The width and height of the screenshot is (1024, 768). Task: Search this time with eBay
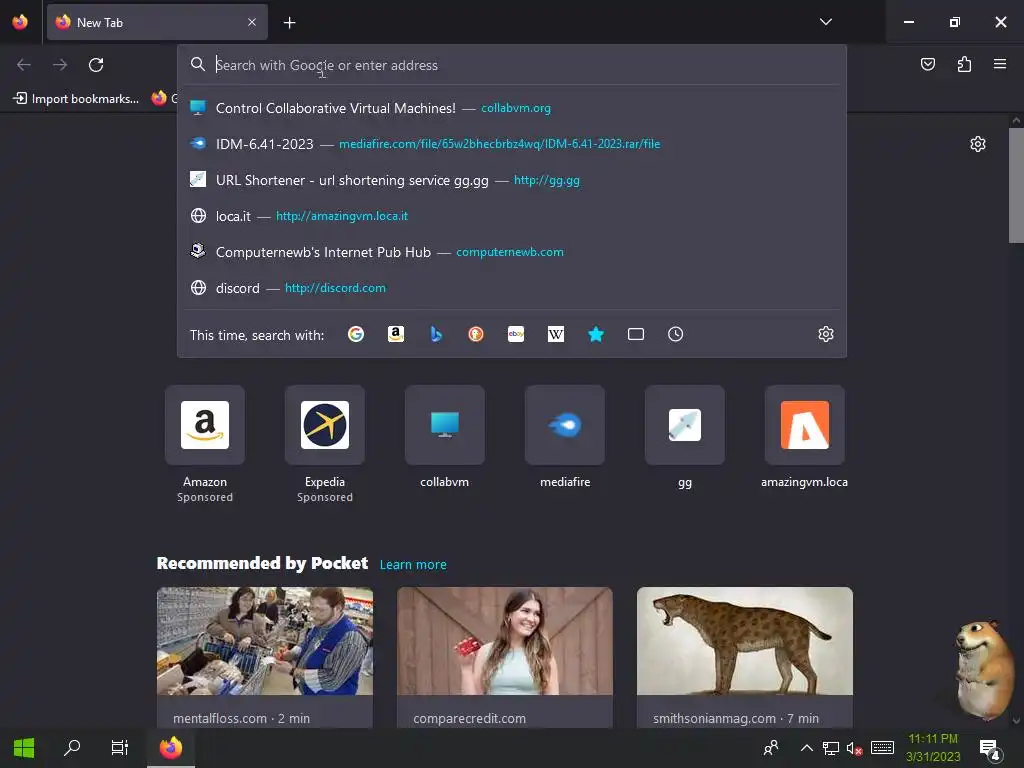coord(516,334)
